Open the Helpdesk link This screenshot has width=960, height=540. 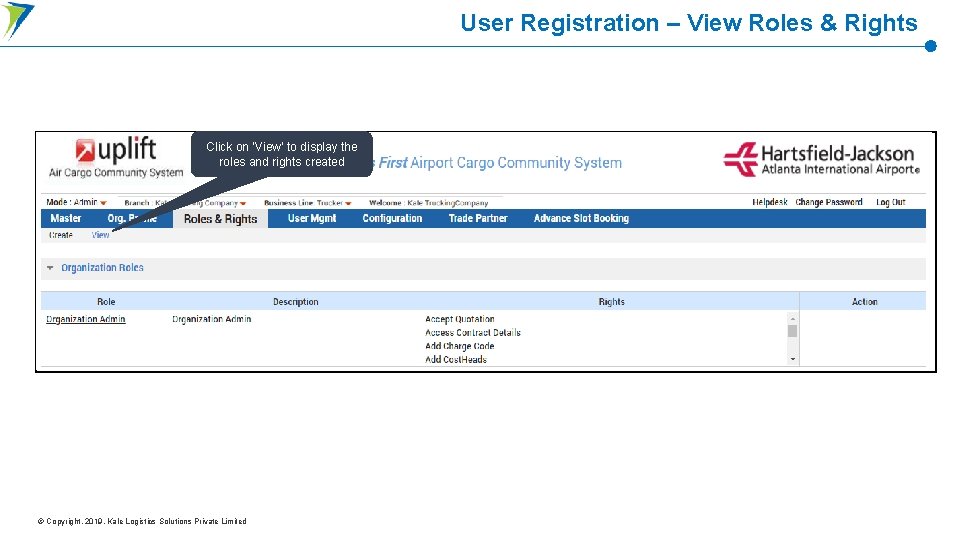pyautogui.click(x=770, y=202)
